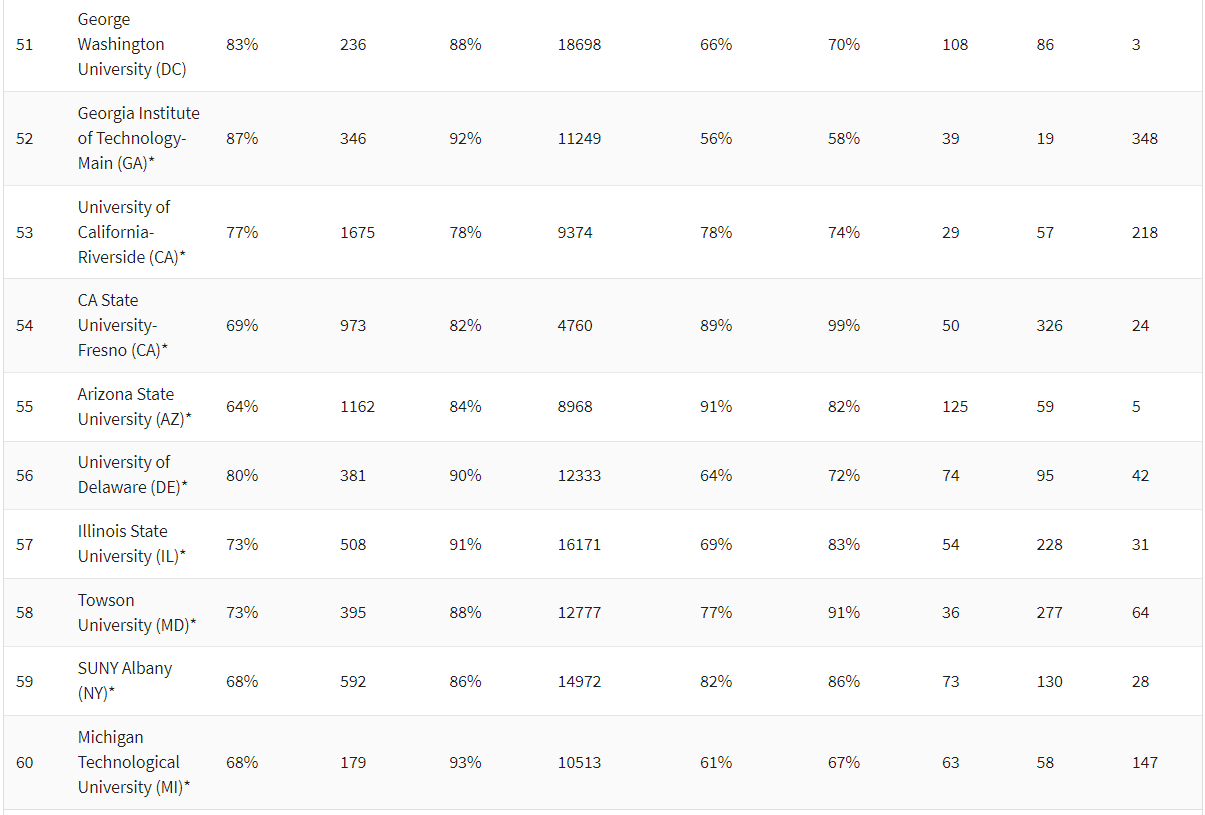Viewport: 1205px width, 815px height.
Task: Select the 99% cell in Fresno row
Action: (x=843, y=326)
